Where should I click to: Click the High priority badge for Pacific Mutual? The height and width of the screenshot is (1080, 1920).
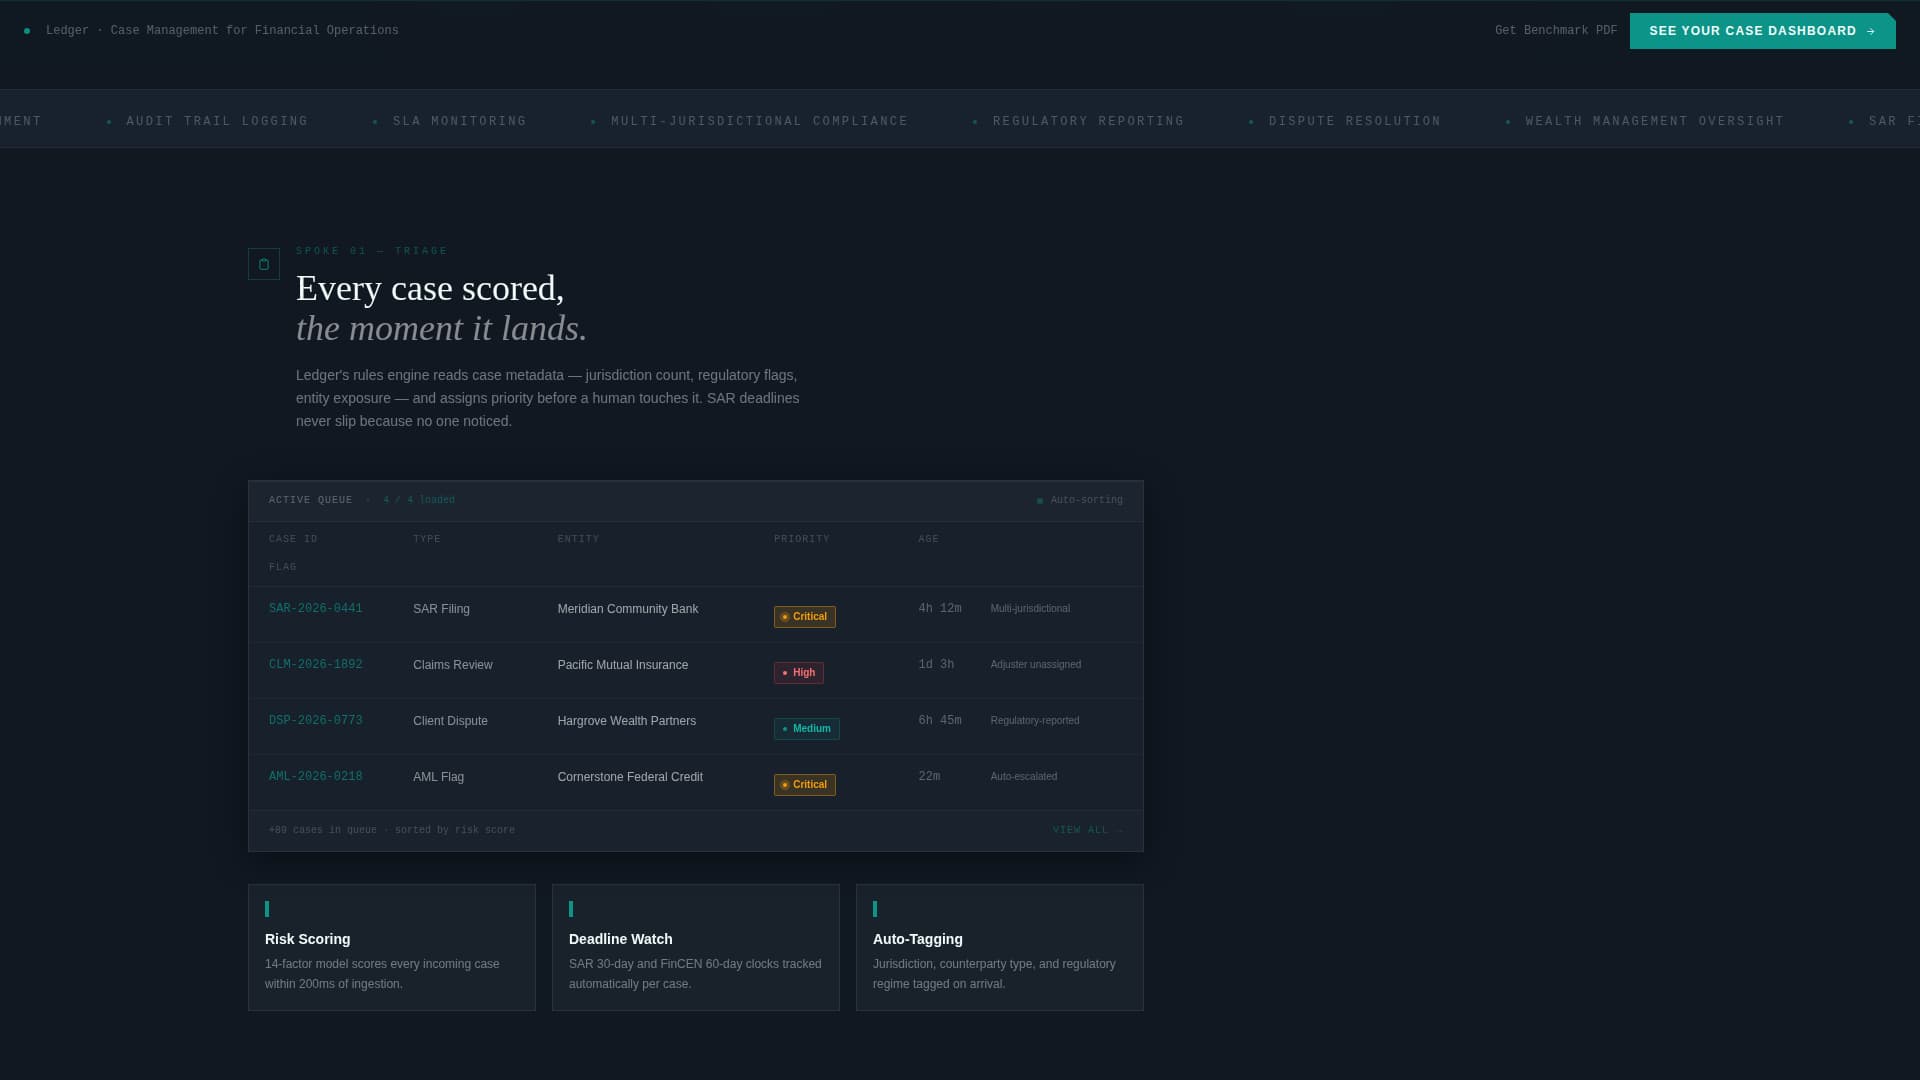[799, 673]
